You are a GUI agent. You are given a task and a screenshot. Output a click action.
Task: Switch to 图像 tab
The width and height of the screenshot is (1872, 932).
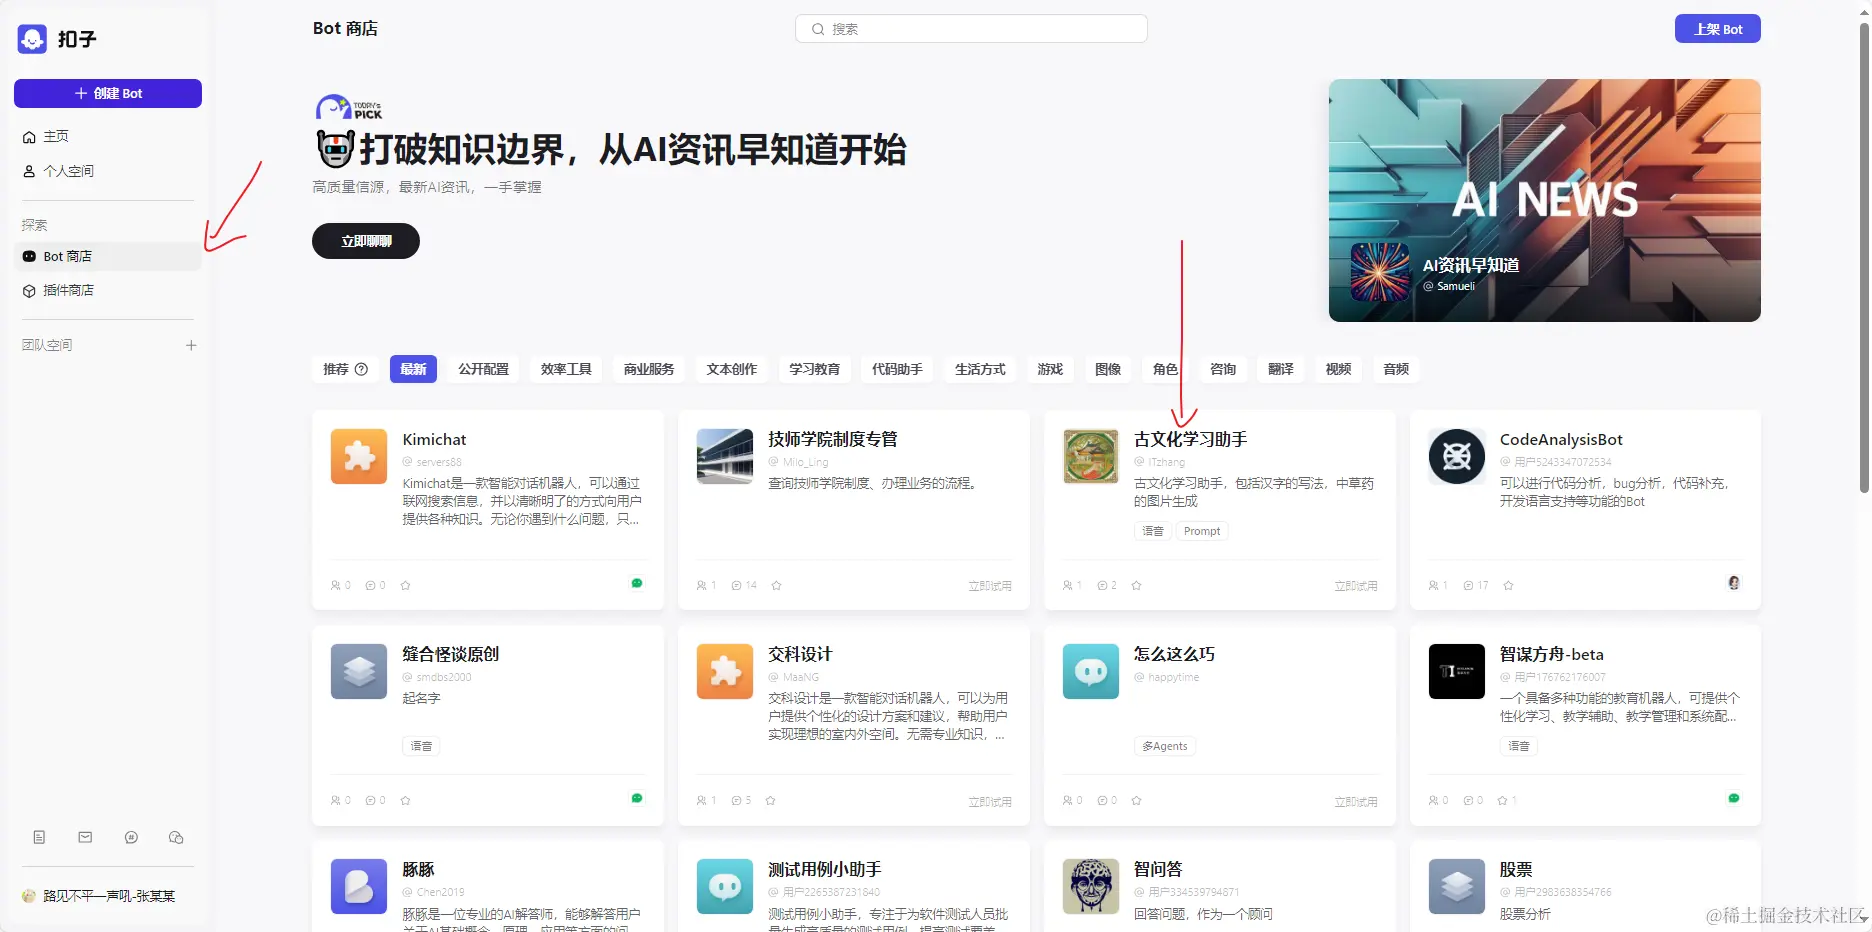point(1108,369)
